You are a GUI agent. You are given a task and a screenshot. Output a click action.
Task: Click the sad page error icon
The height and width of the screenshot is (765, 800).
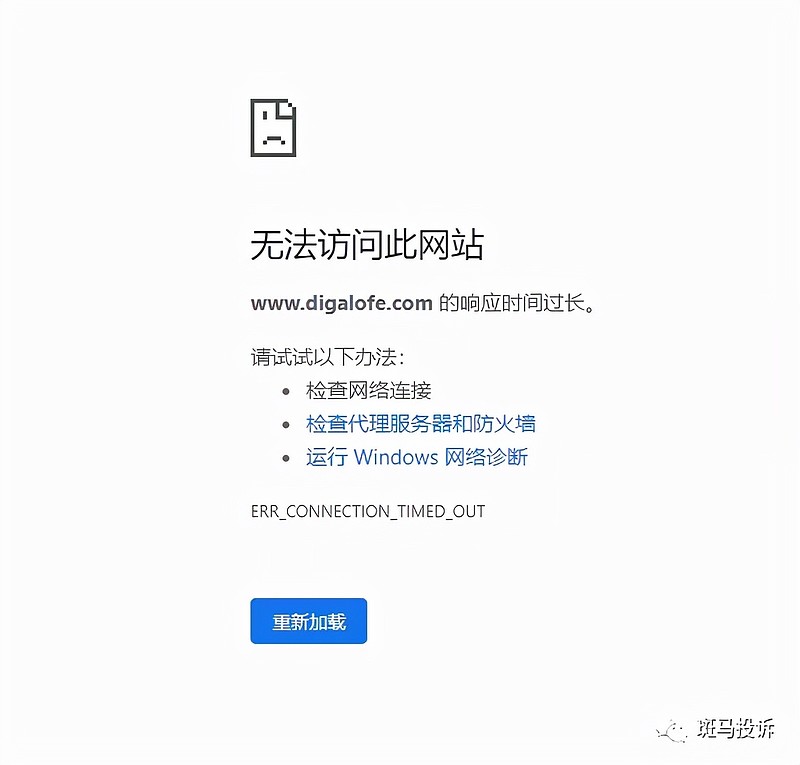click(x=273, y=128)
